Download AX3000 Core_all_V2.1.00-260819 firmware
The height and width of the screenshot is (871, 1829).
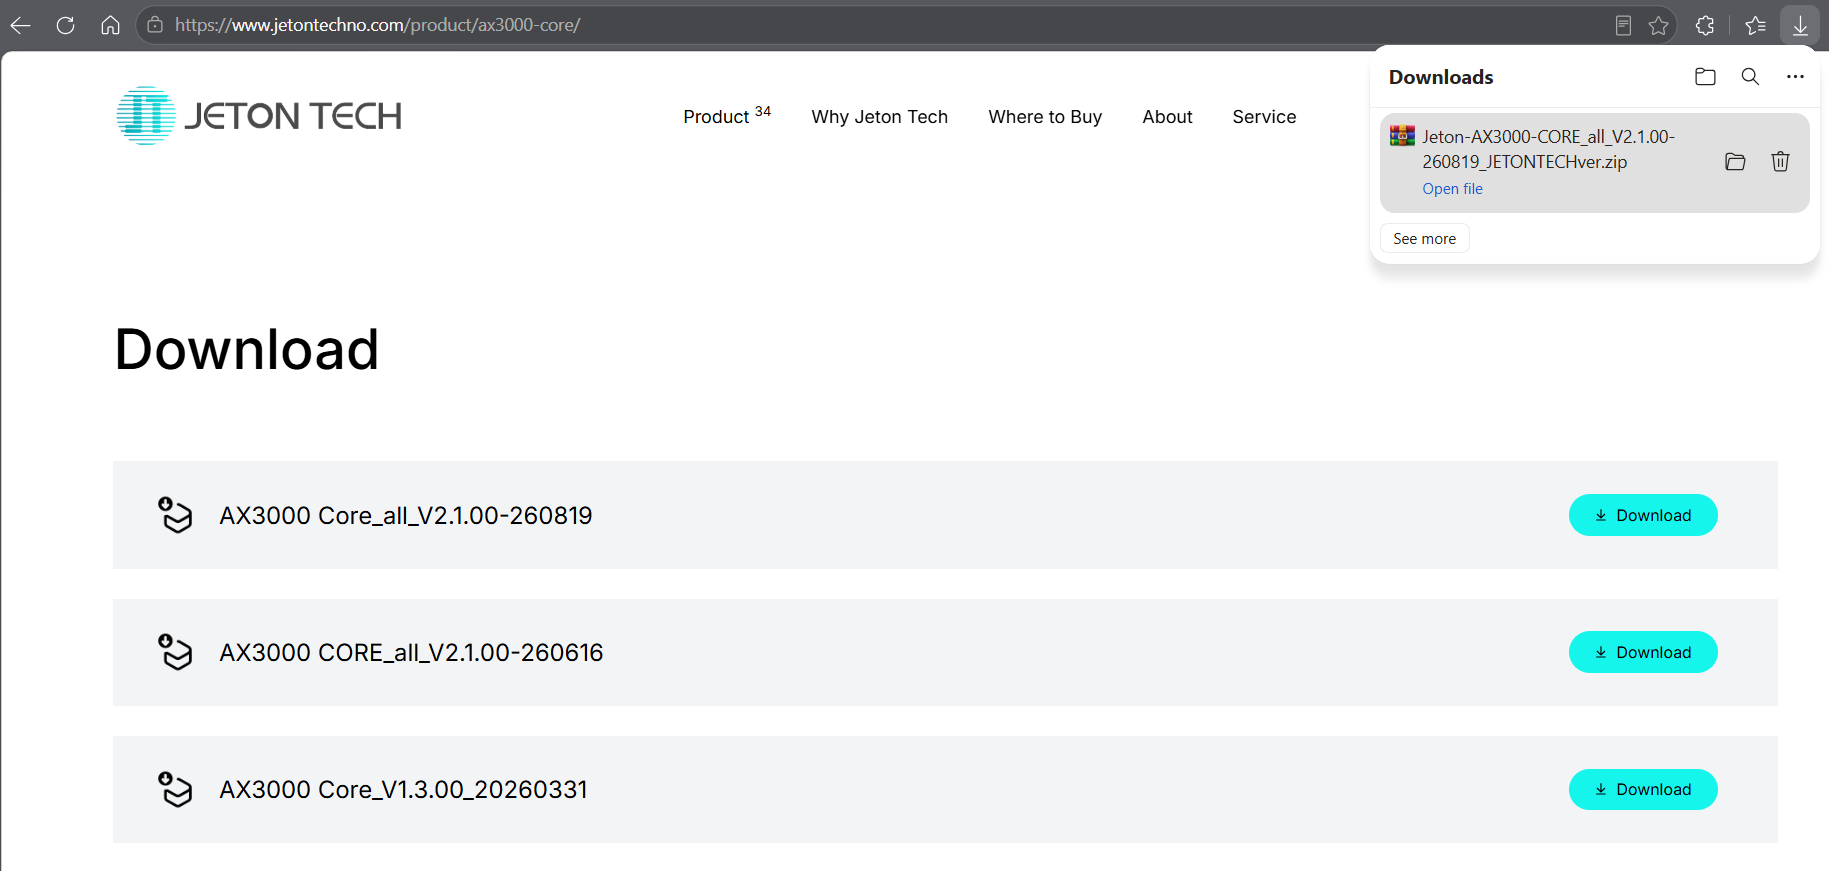tap(1643, 515)
